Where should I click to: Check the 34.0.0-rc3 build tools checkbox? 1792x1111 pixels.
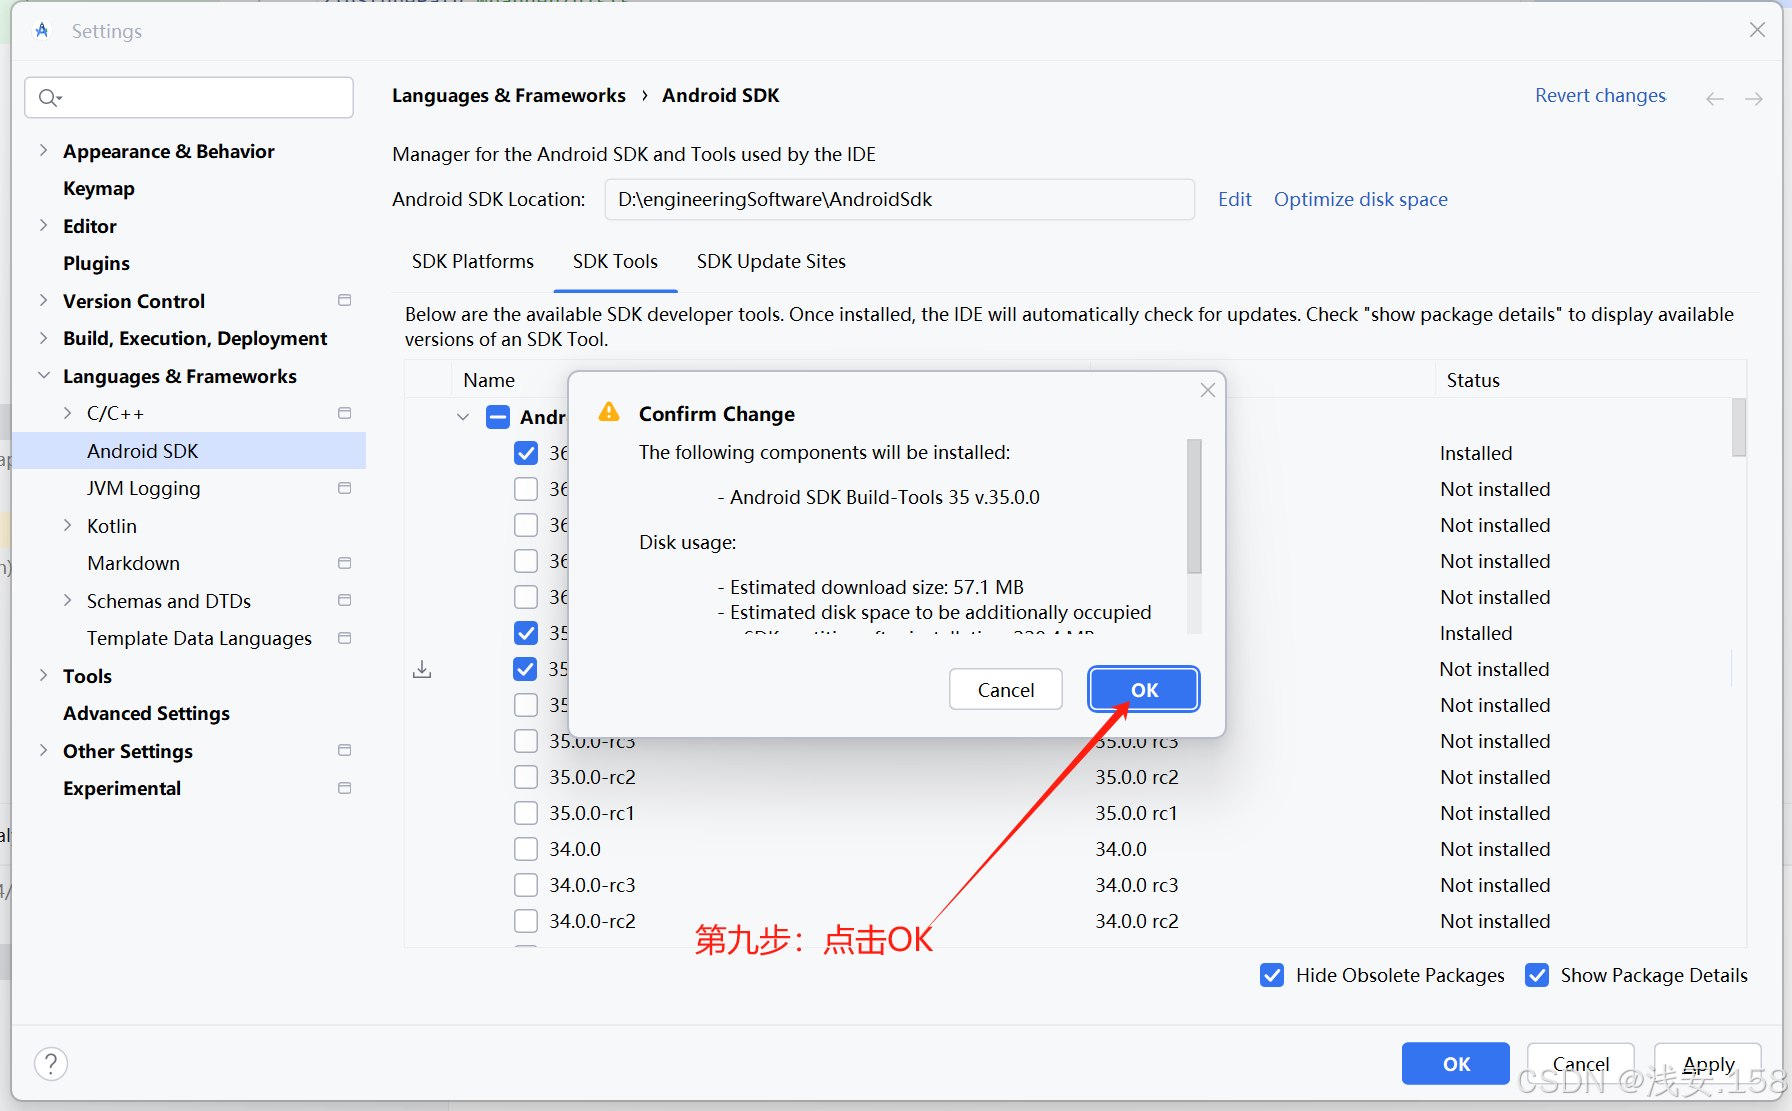(x=526, y=885)
